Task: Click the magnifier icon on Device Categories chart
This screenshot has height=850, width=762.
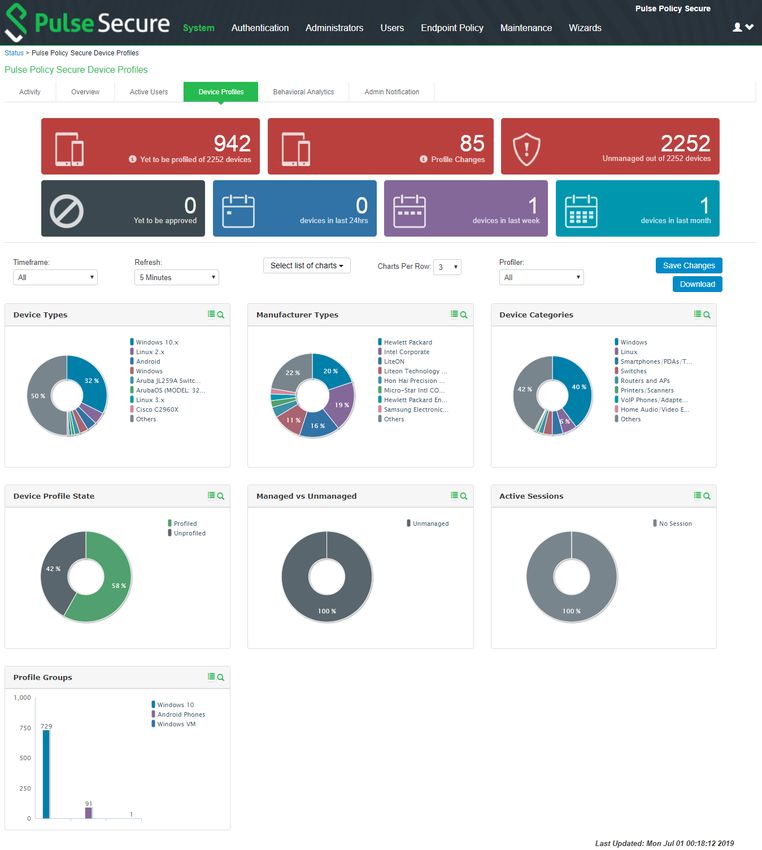Action: (x=707, y=314)
